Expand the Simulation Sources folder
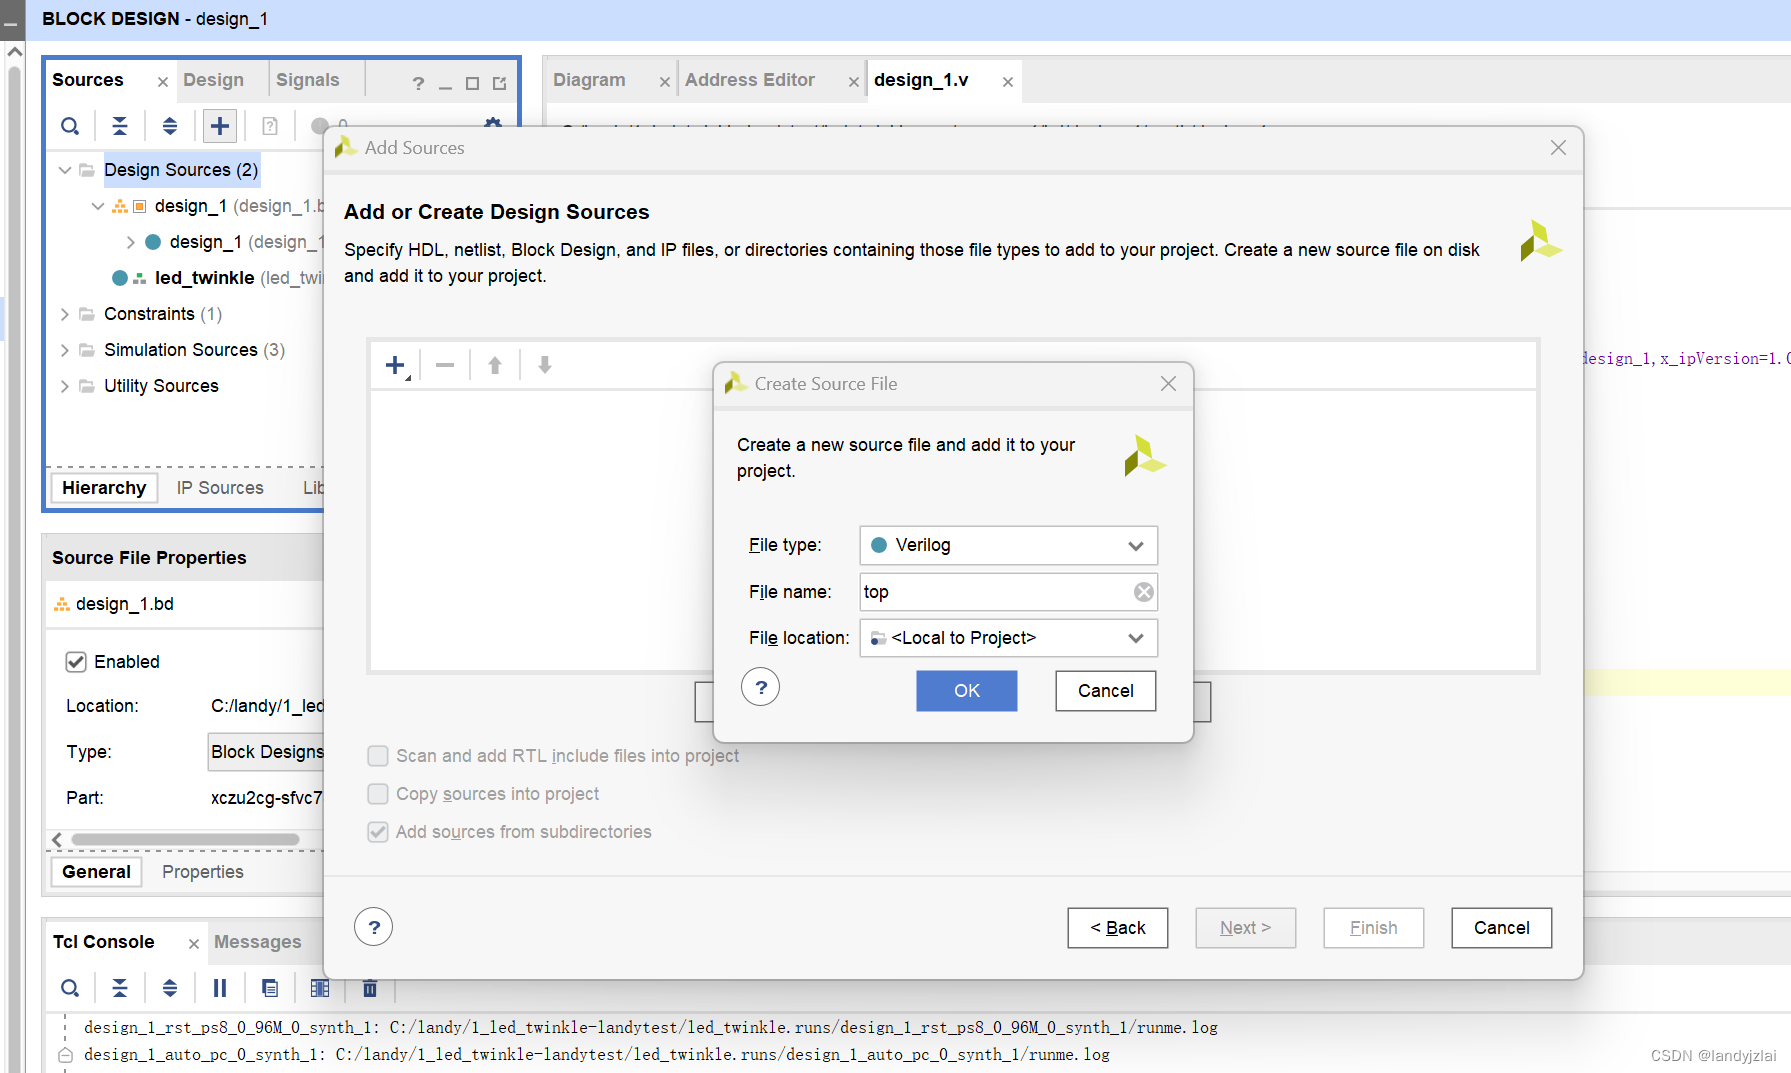Viewport: 1791px width, 1073px height. (65, 350)
